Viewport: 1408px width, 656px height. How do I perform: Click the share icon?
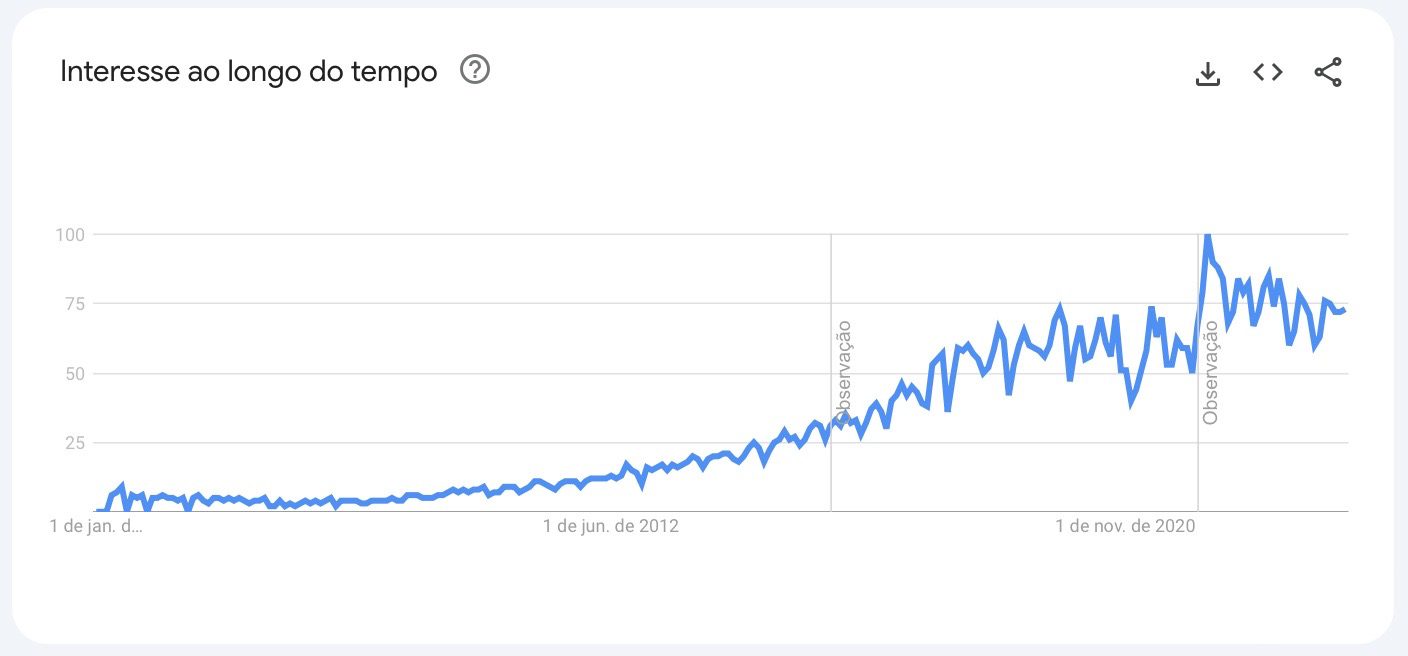pyautogui.click(x=1328, y=72)
